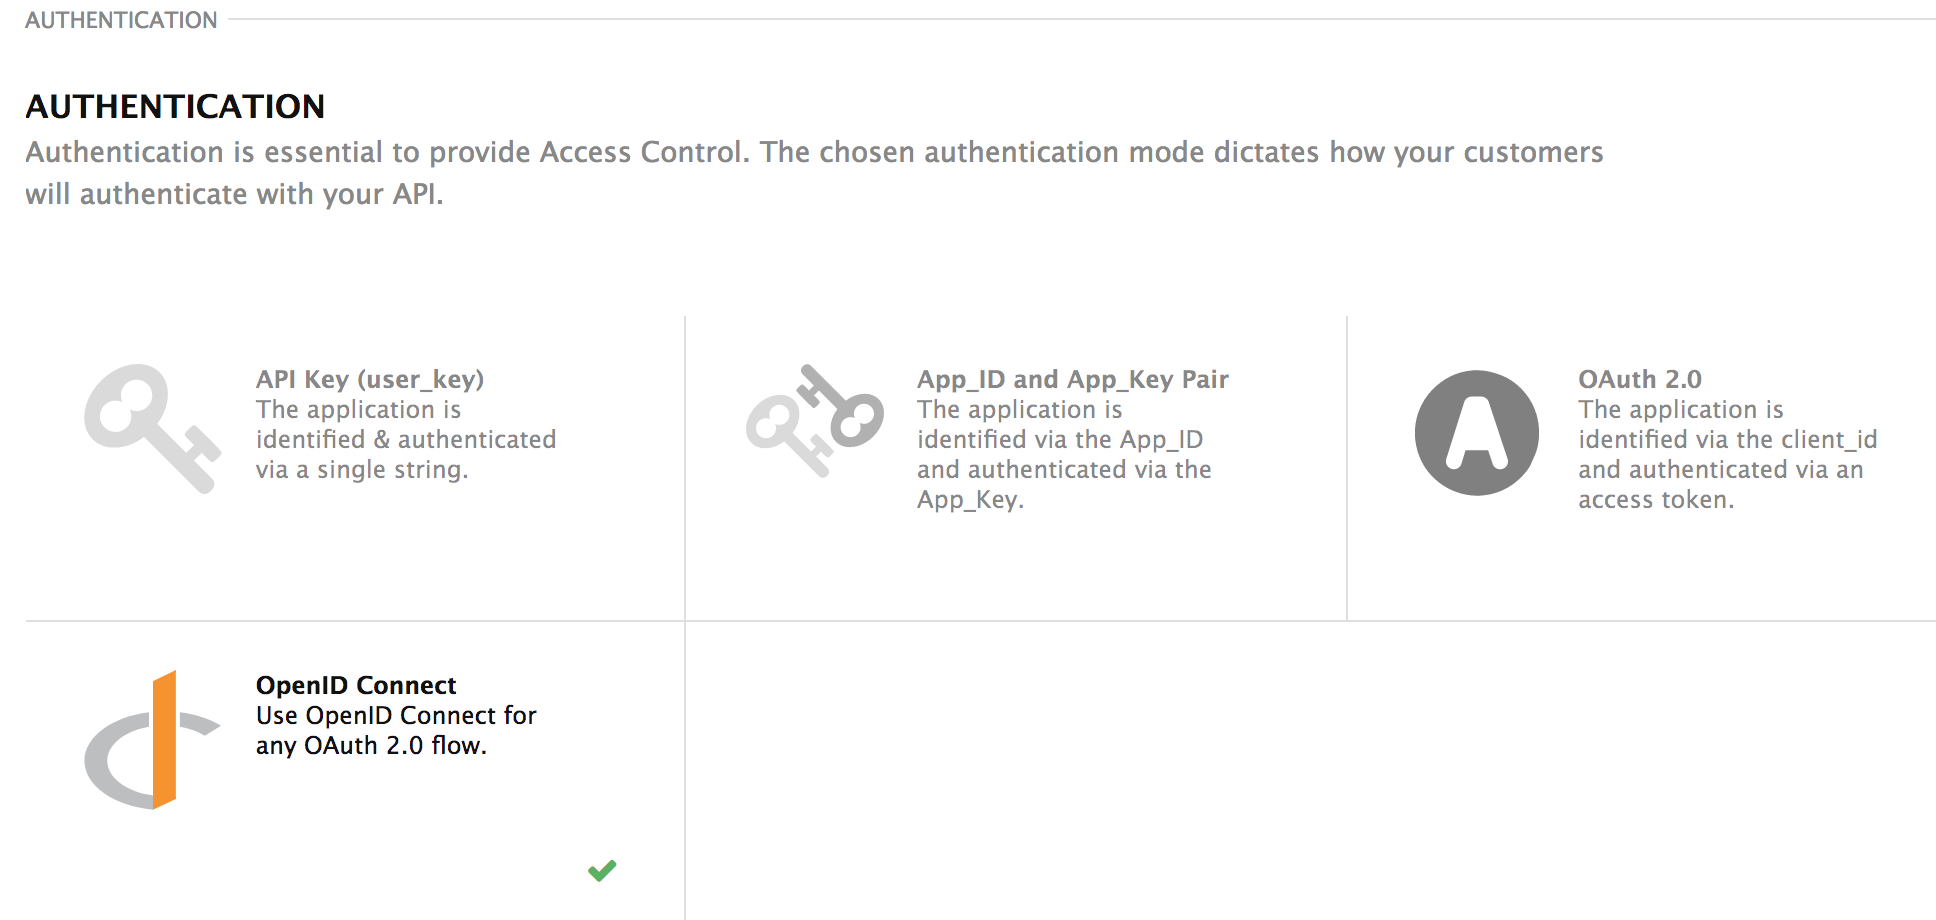Click the "access token." text under OAuth 2.0
This screenshot has width=1936, height=920.
pyautogui.click(x=1656, y=500)
